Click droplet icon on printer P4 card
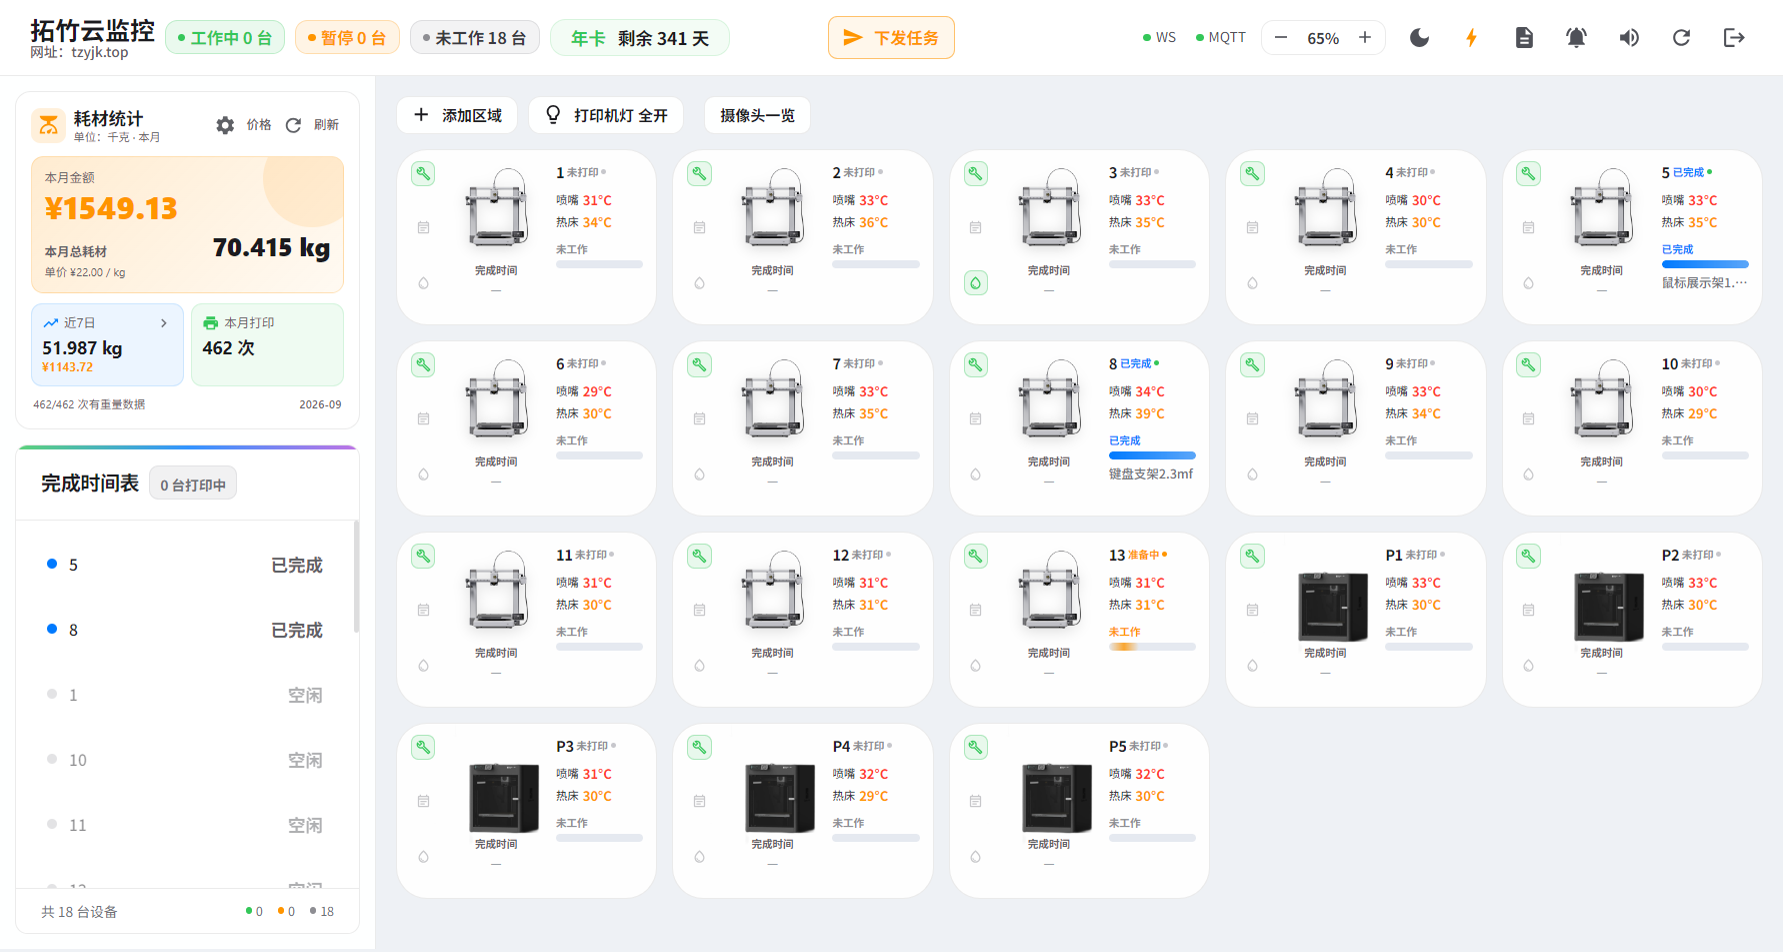Viewport: 1783px width, 952px height. [x=699, y=857]
